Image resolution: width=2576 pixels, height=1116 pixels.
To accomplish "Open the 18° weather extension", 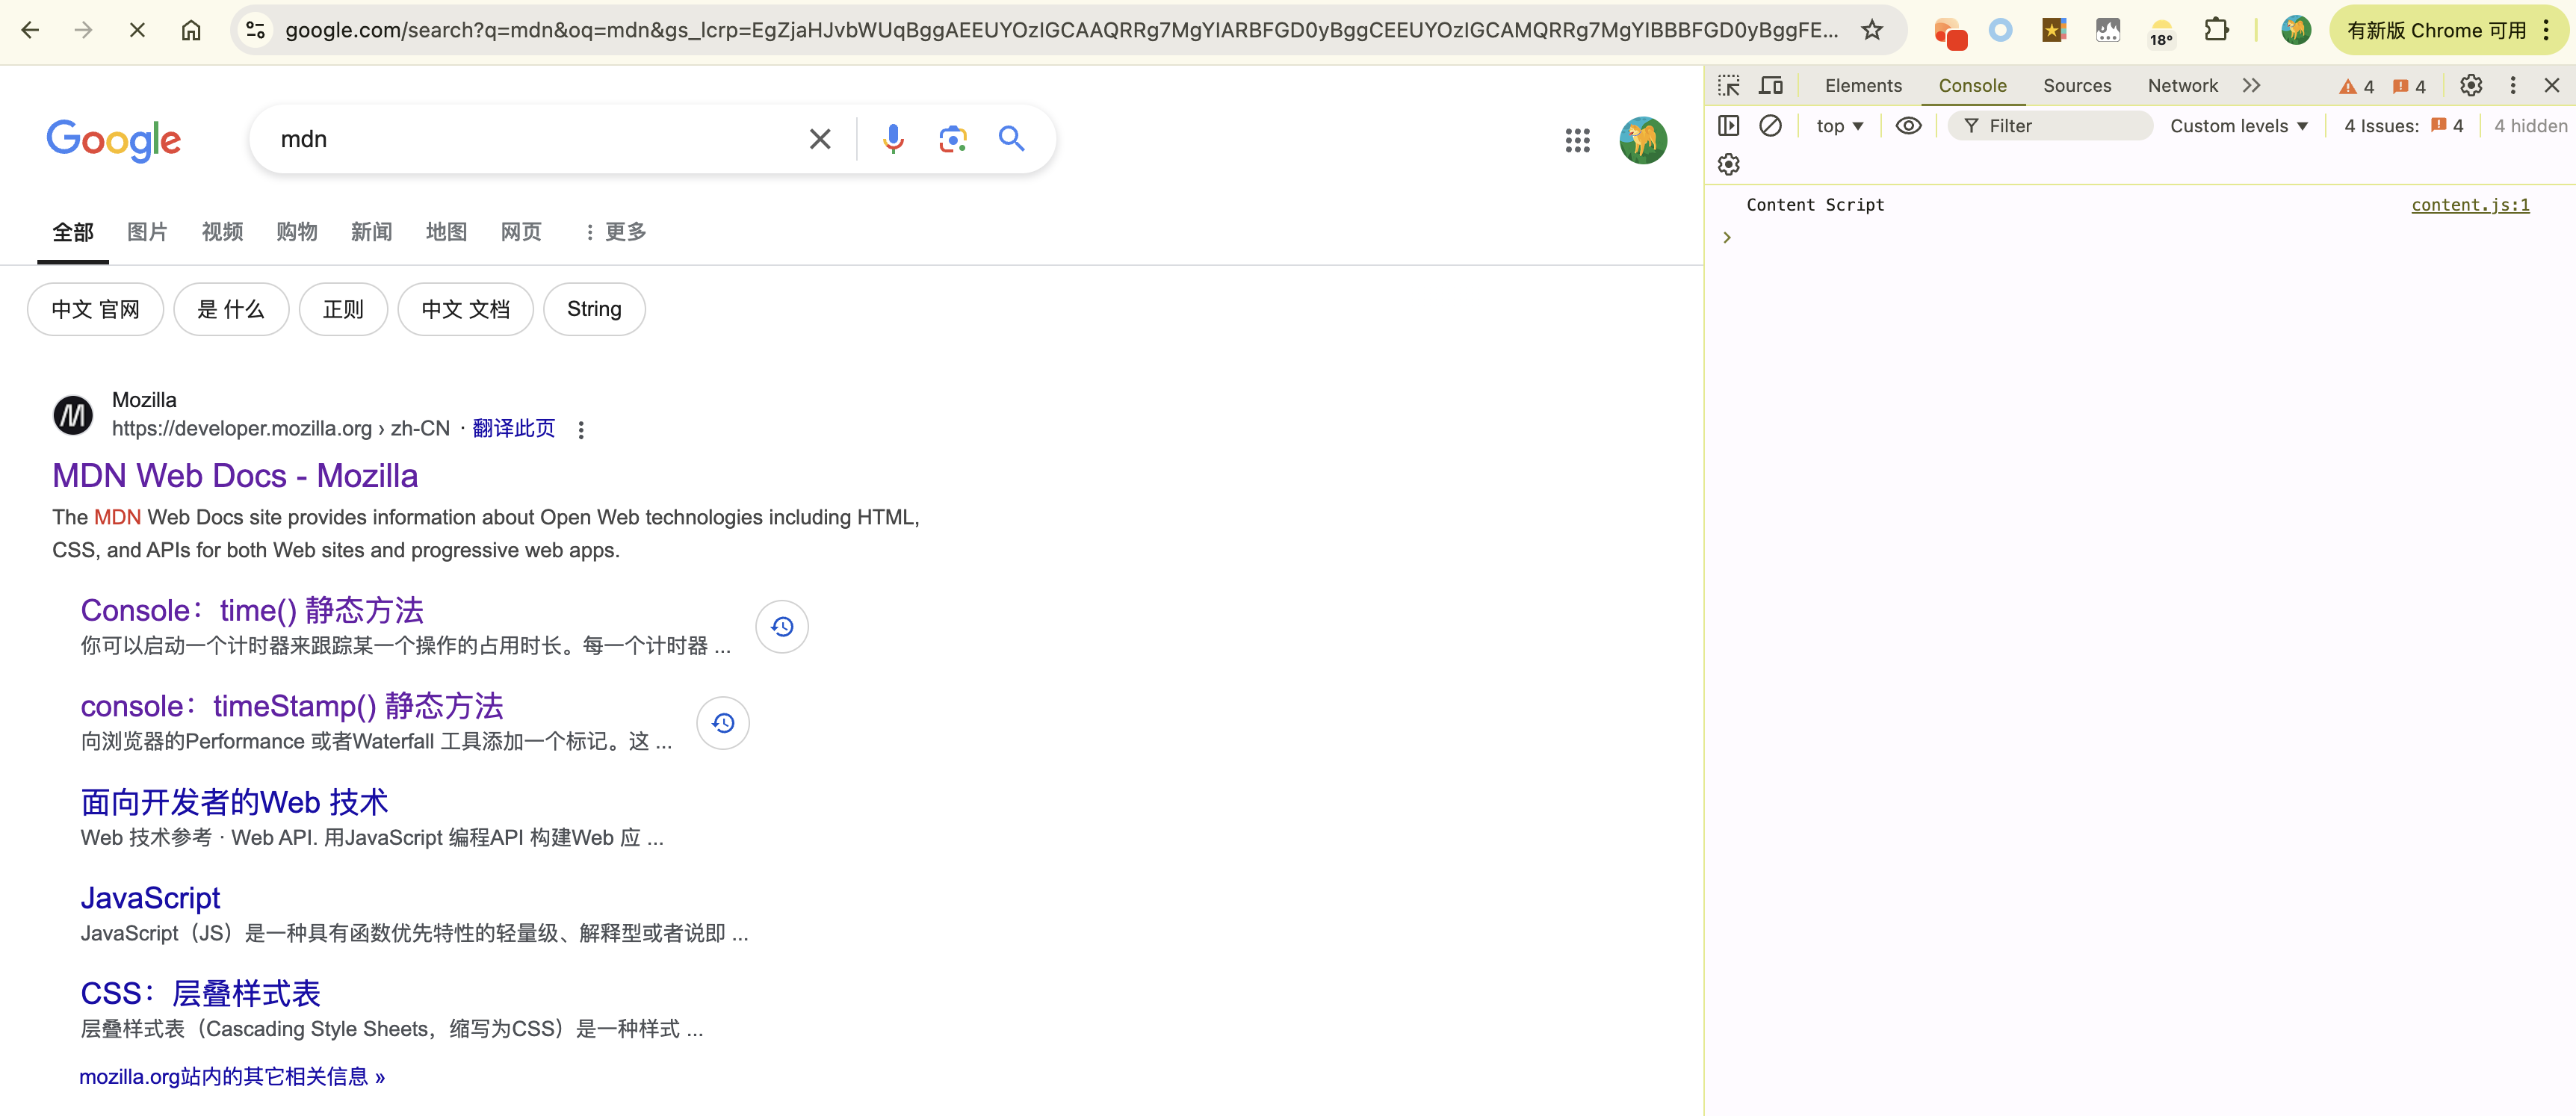I will pos(2161,32).
